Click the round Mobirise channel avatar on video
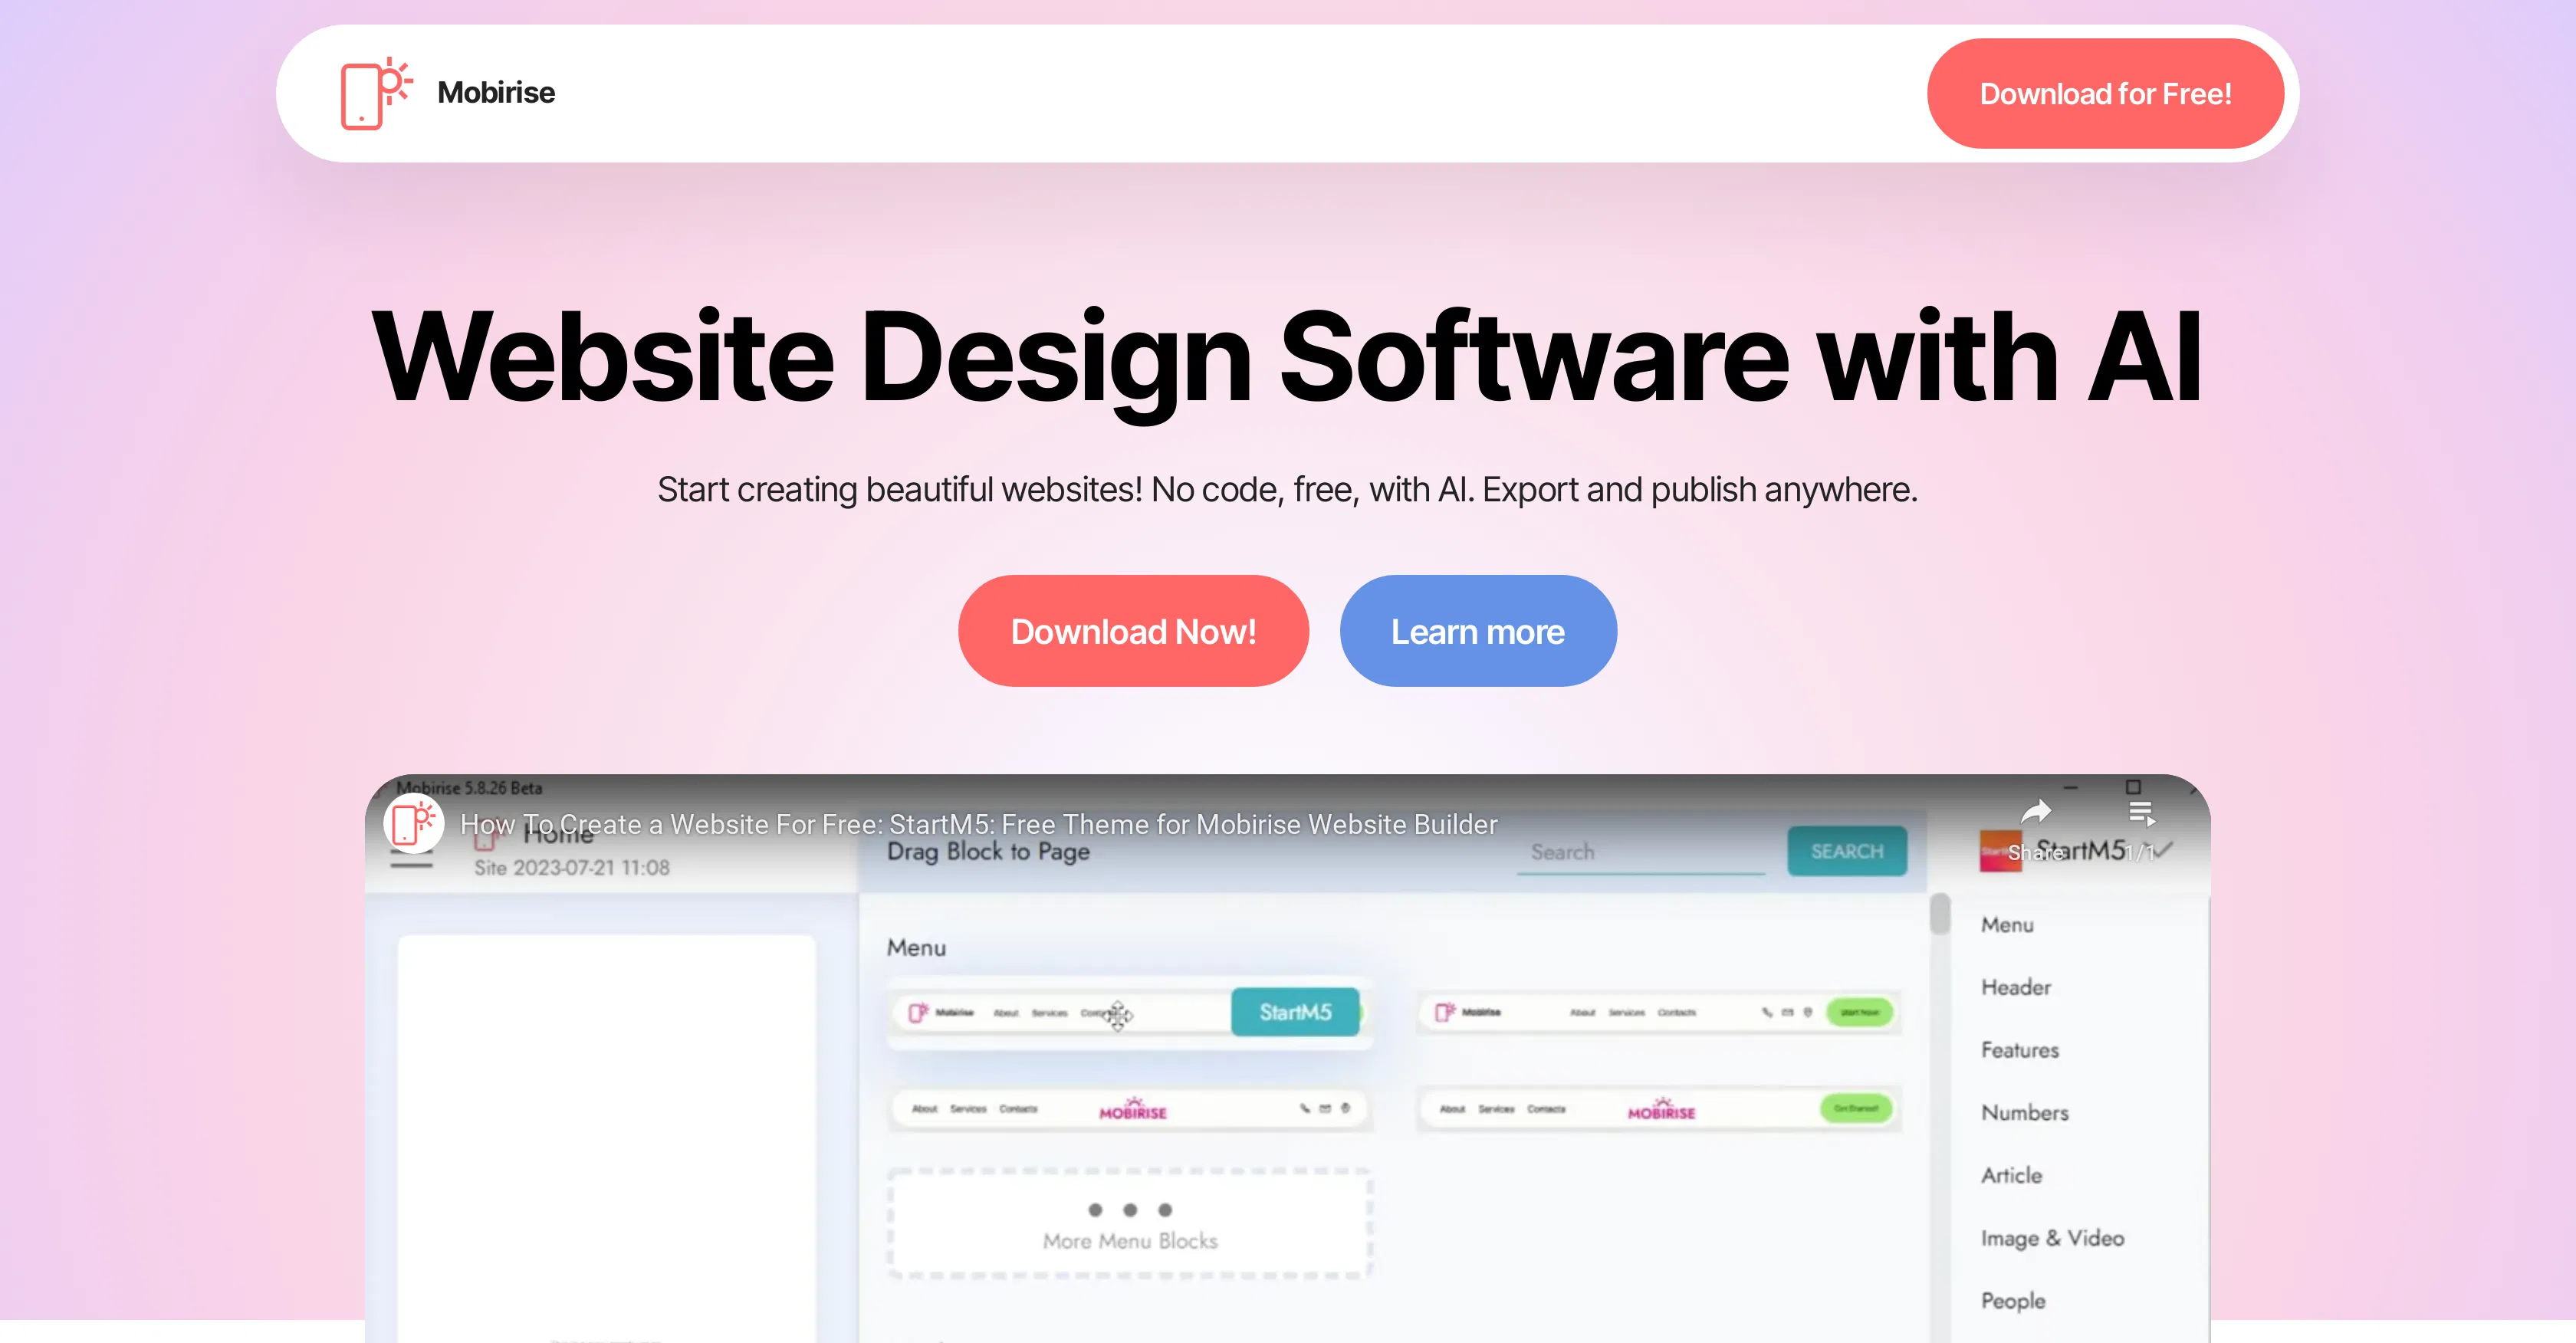 (413, 824)
